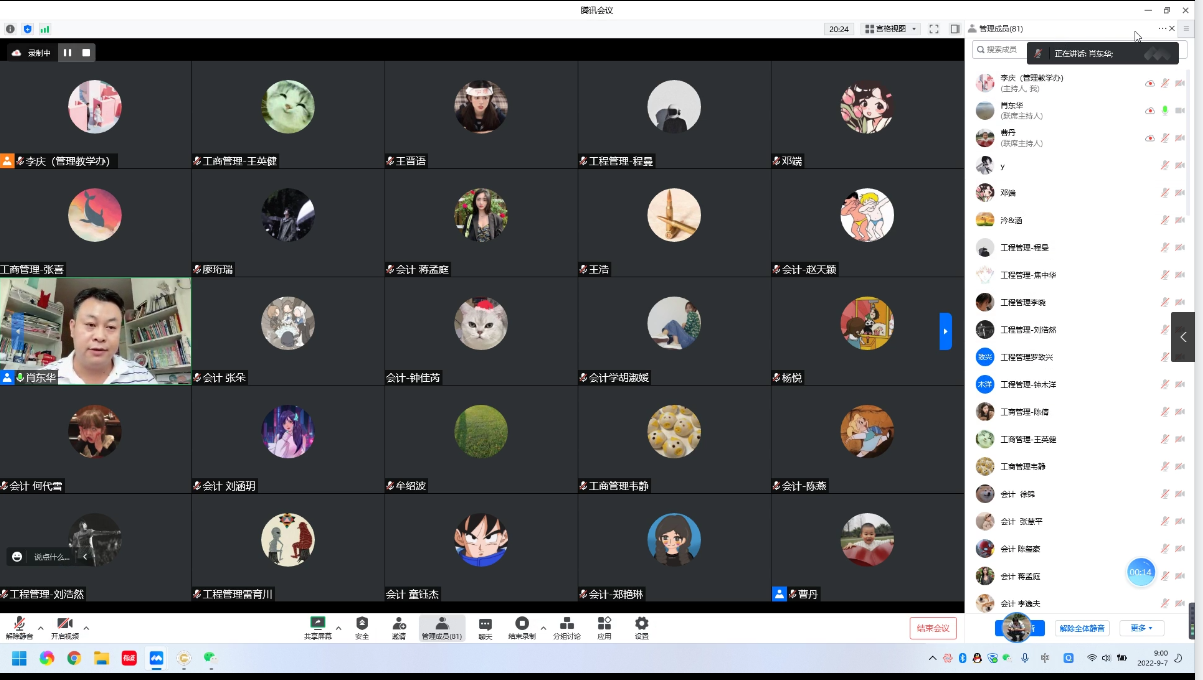Click the 结束会议 end meeting button
The width and height of the screenshot is (1203, 680).
coord(933,628)
